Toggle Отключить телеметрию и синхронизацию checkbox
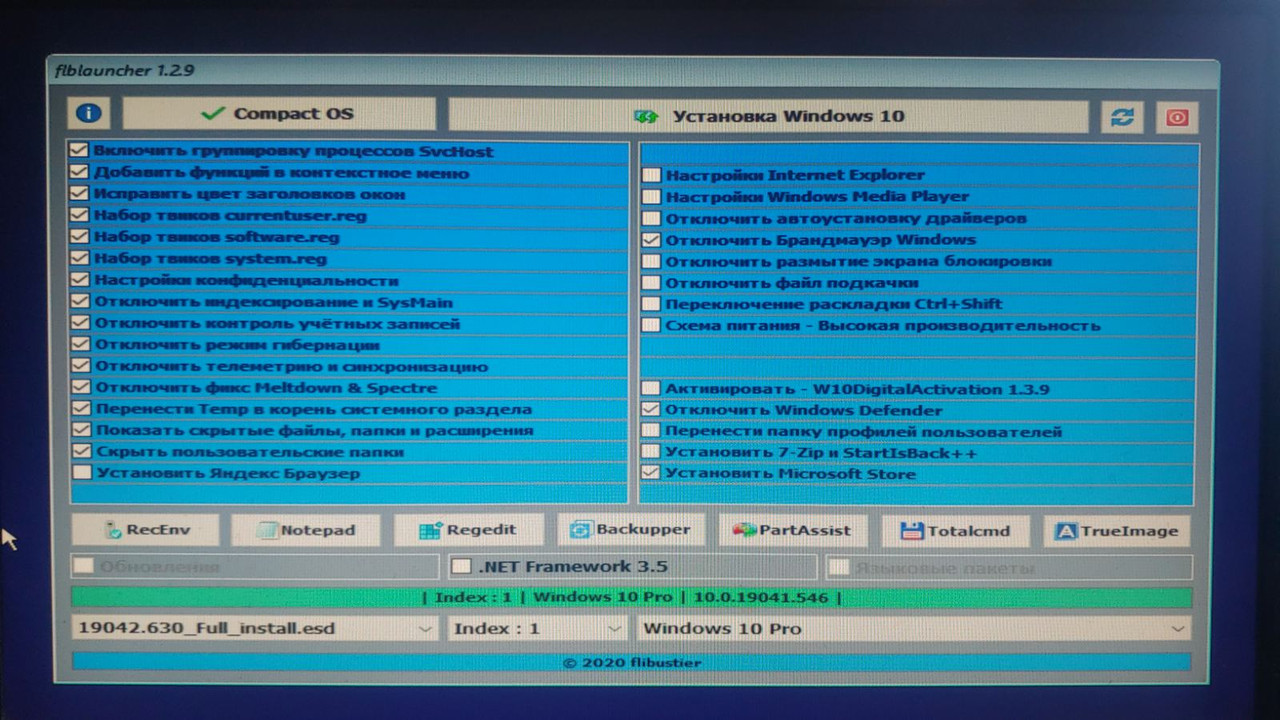This screenshot has height=720, width=1280. (79, 366)
